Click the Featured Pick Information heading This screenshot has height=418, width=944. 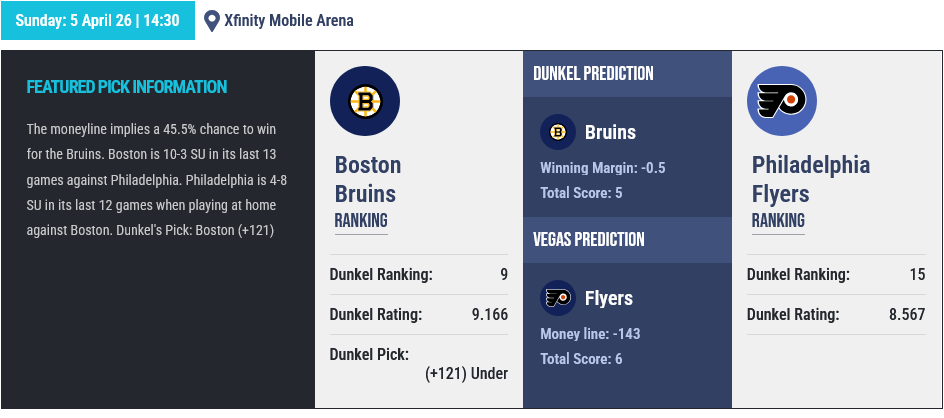click(127, 87)
